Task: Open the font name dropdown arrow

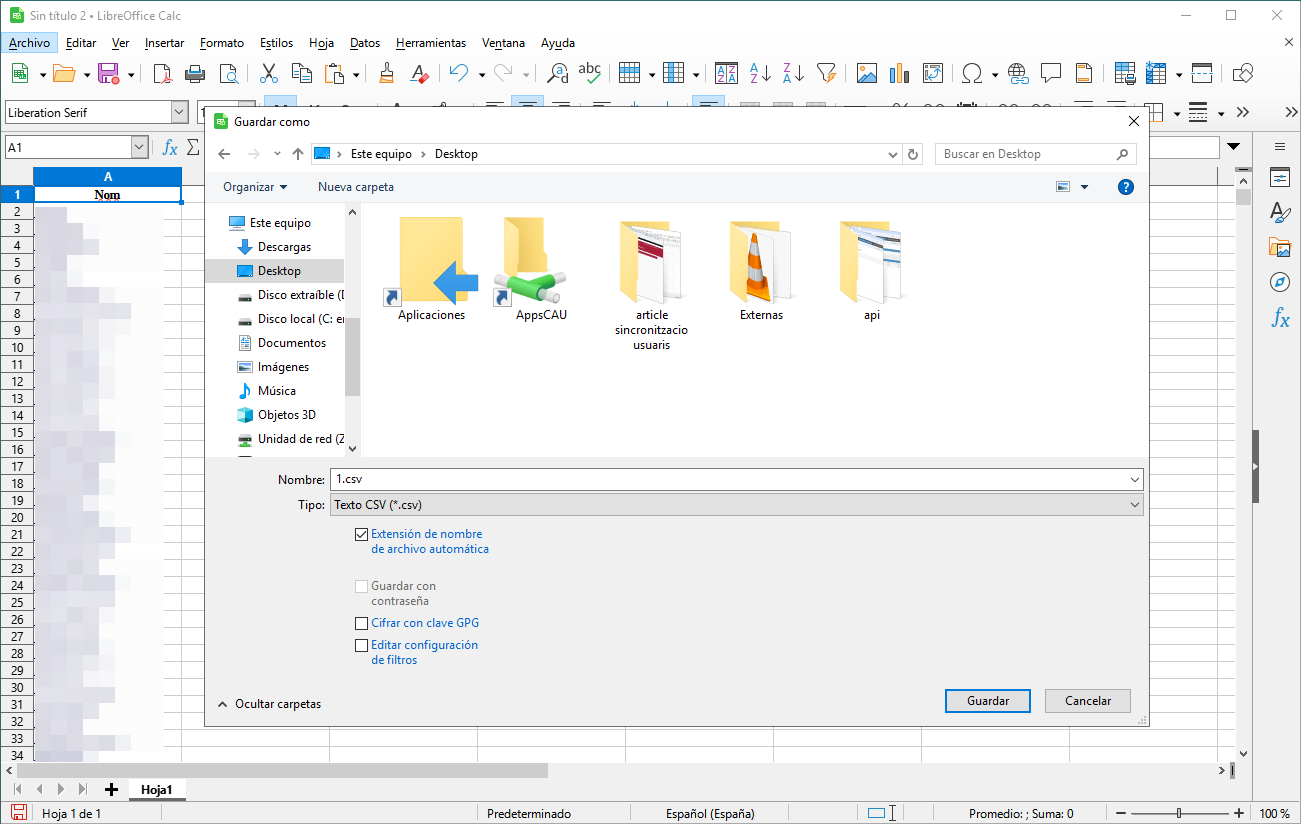Action: 179,113
